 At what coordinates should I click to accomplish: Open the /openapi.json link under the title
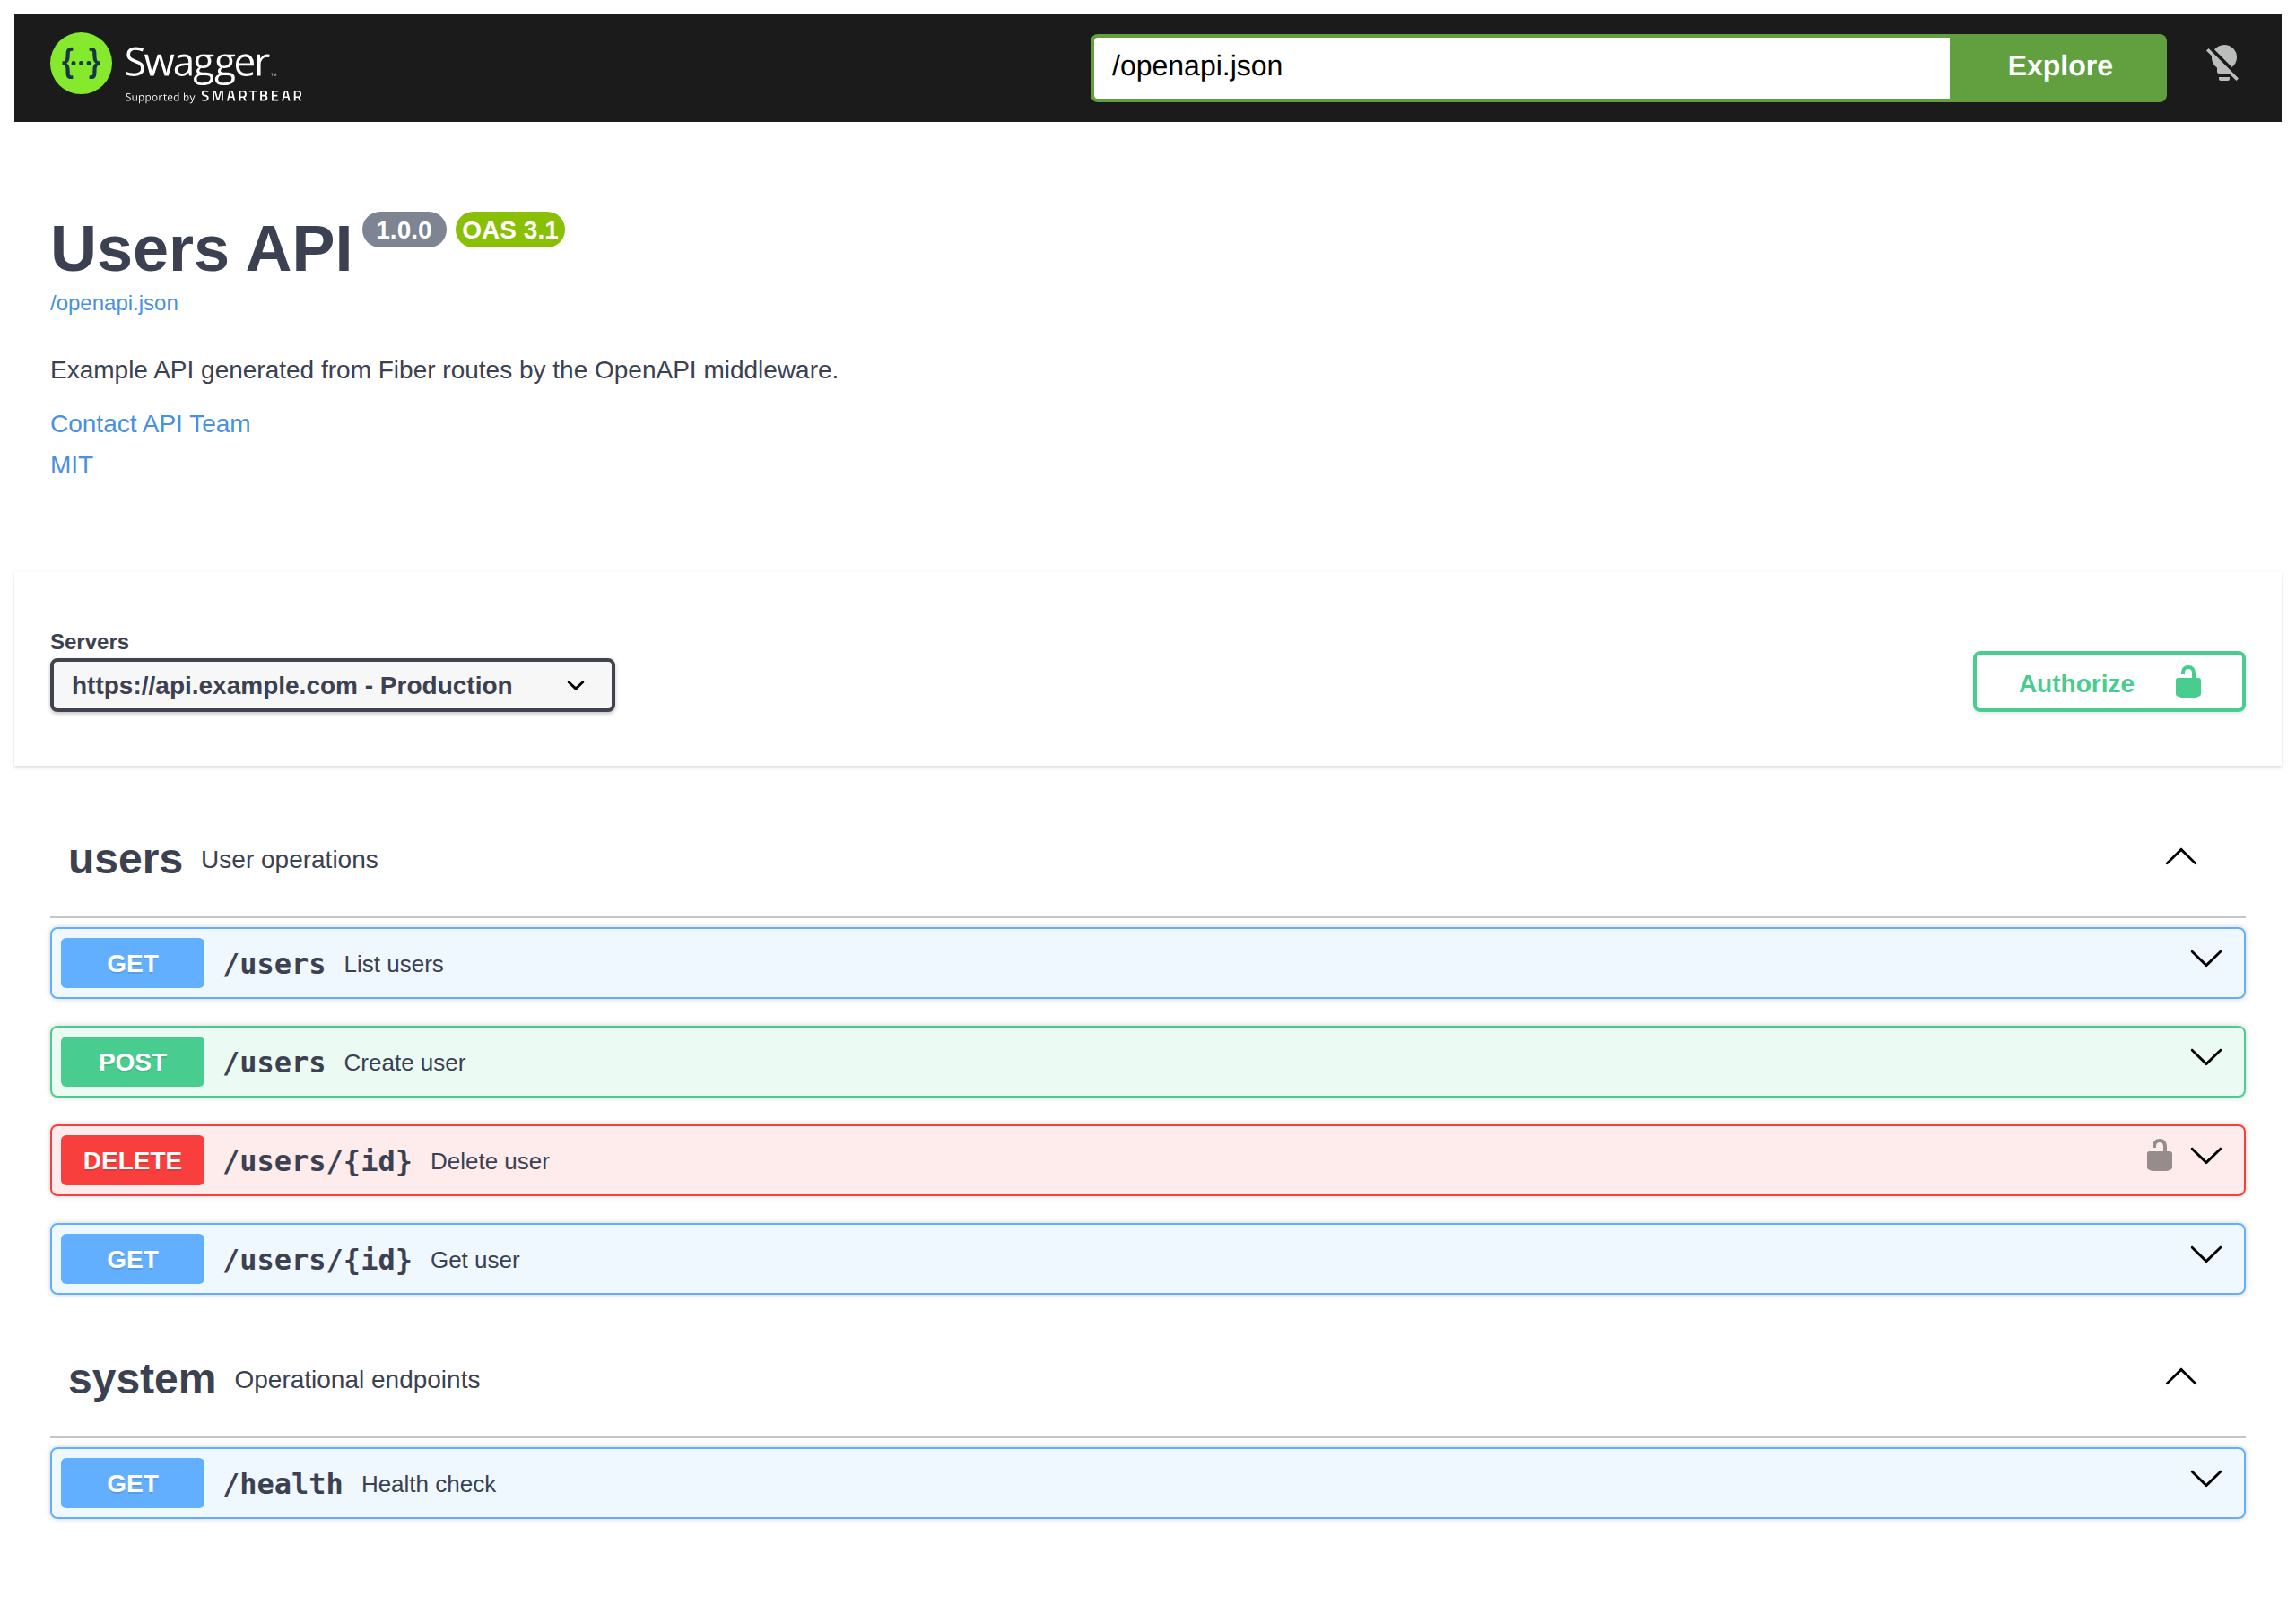pos(114,303)
